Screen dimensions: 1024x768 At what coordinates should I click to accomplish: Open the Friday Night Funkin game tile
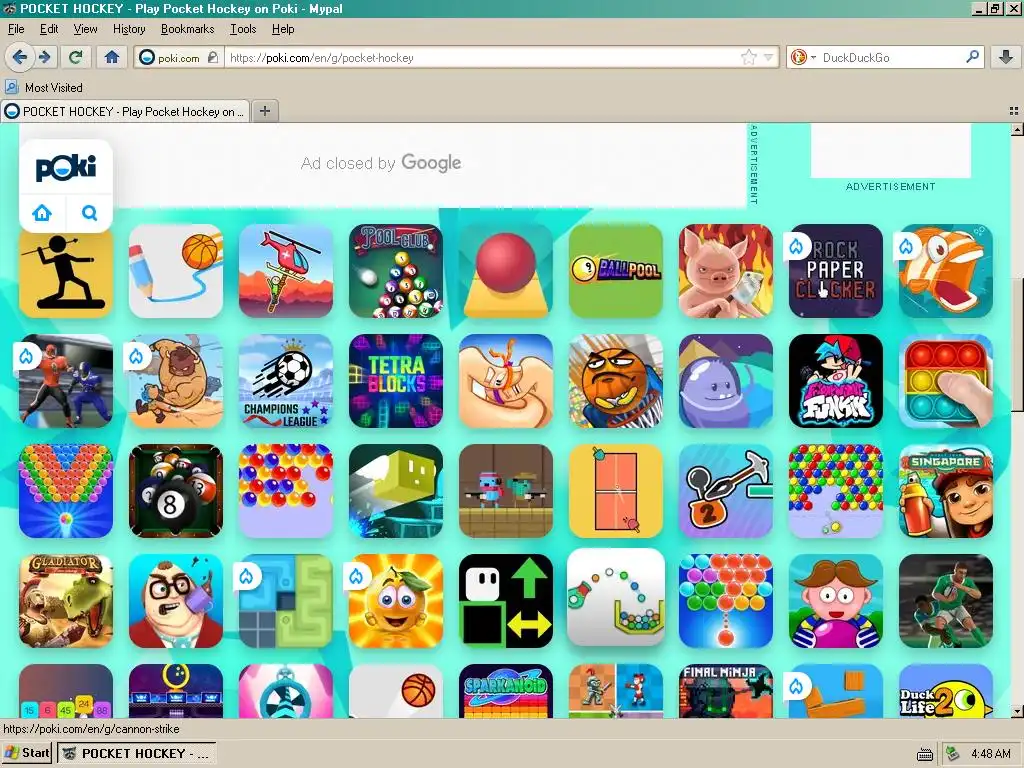pos(836,381)
